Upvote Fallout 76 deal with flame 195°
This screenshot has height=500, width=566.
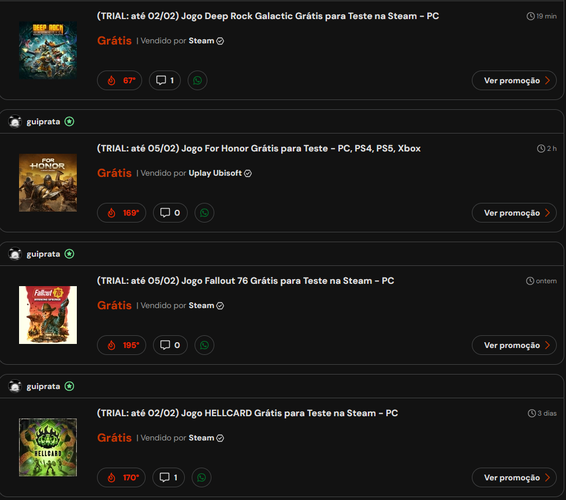tap(122, 345)
